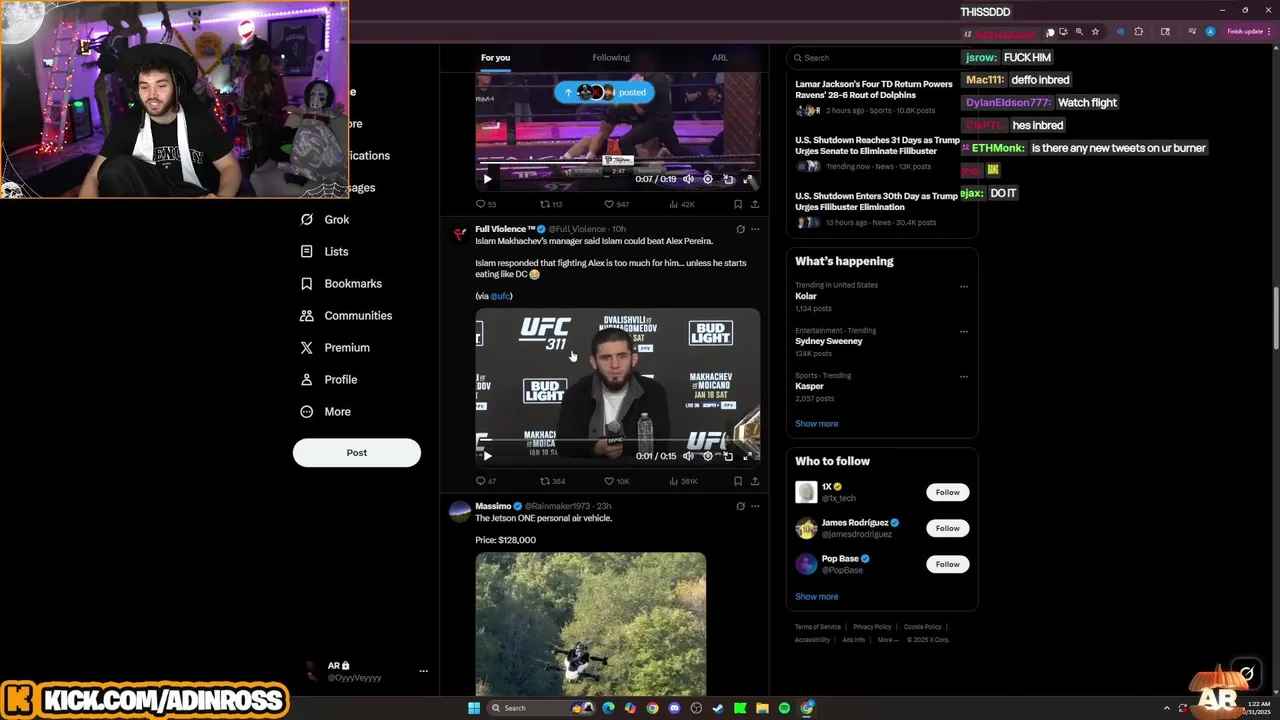The height and width of the screenshot is (720, 1280).
Task: View analytics of post with 42K views
Action: 681,204
